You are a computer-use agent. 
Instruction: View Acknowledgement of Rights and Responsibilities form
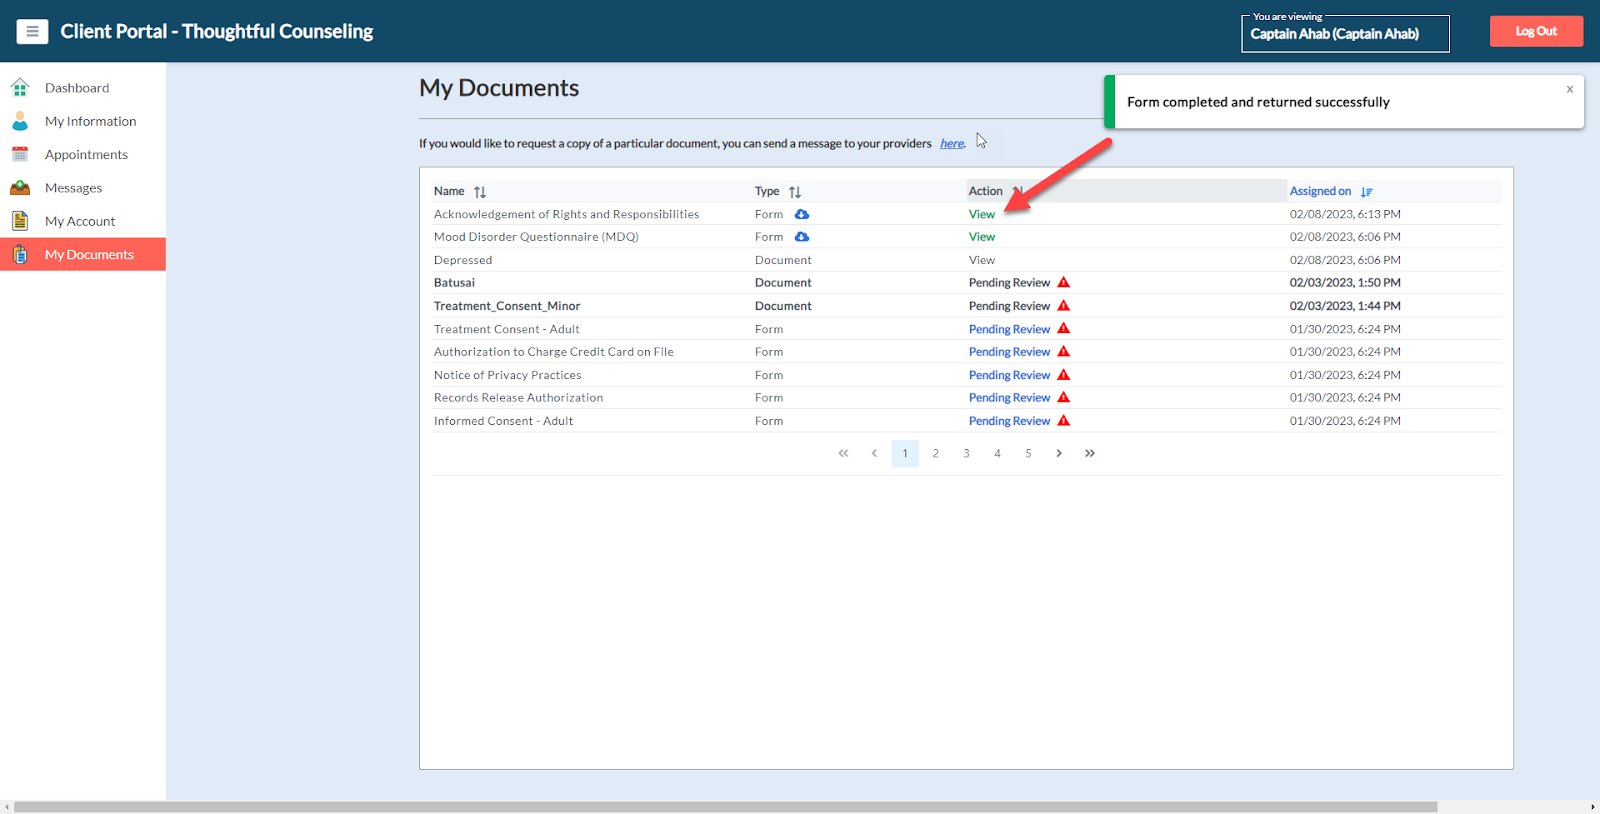[981, 214]
